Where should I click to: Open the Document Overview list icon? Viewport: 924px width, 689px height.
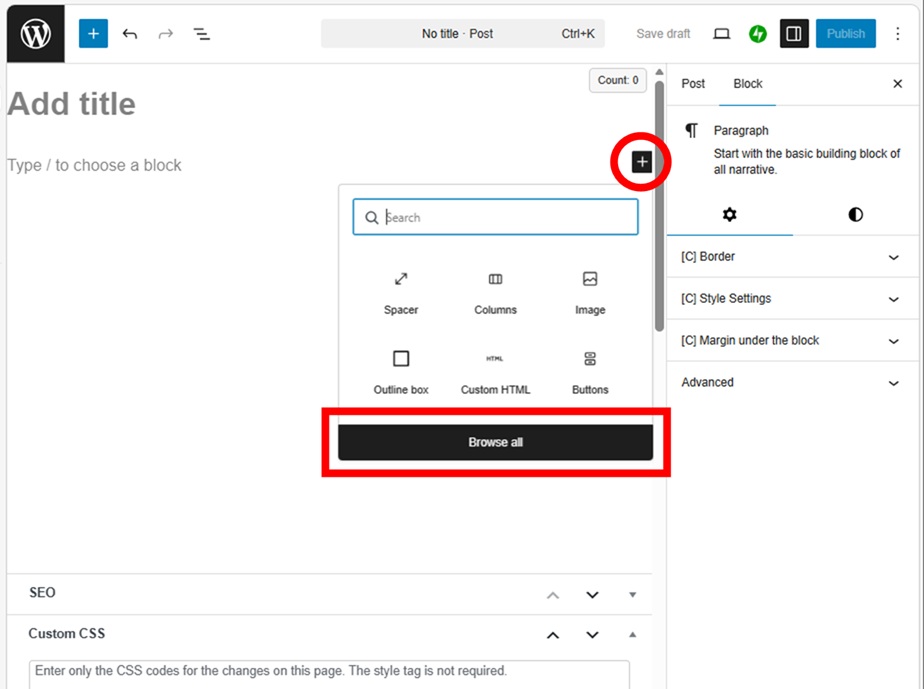click(201, 34)
